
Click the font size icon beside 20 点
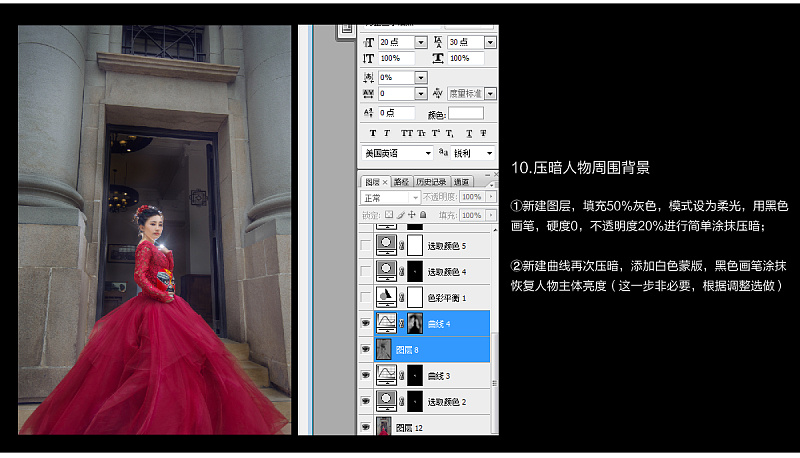[368, 42]
